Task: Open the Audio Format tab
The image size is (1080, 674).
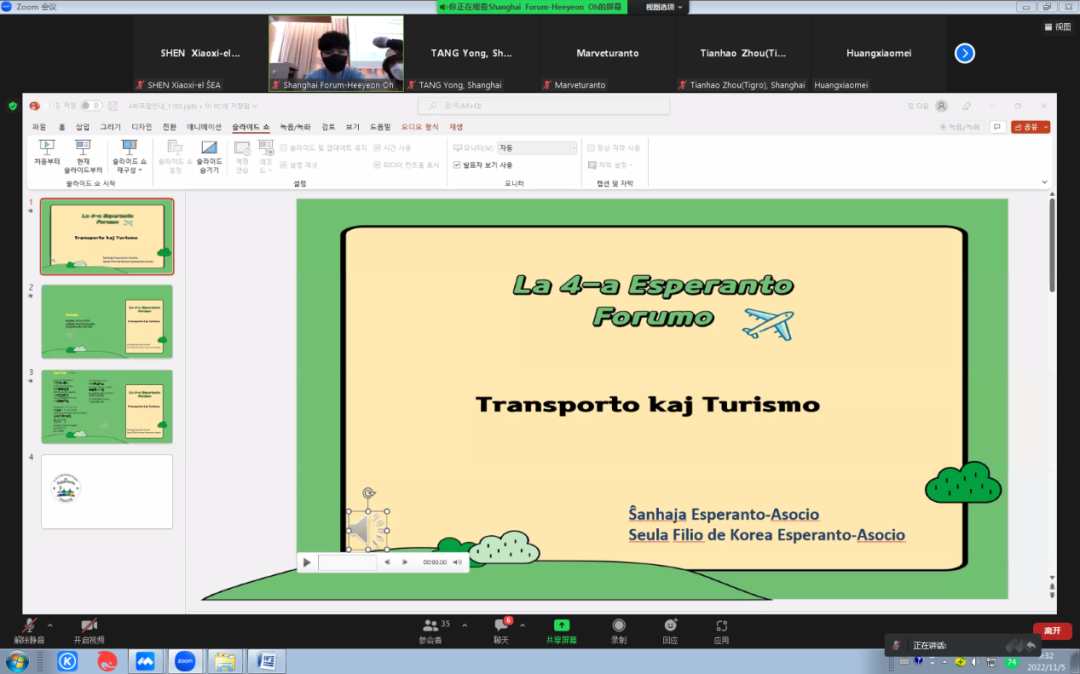Action: pyautogui.click(x=419, y=127)
